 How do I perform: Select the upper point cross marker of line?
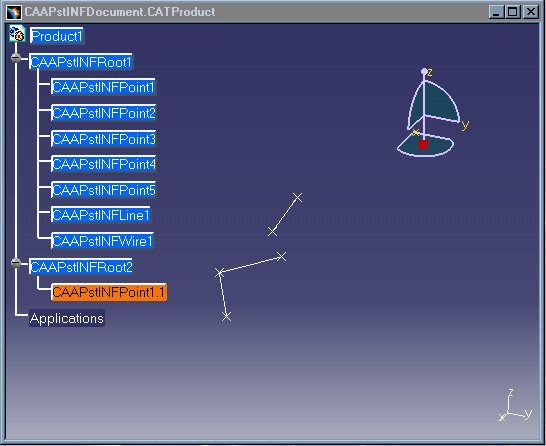click(297, 198)
